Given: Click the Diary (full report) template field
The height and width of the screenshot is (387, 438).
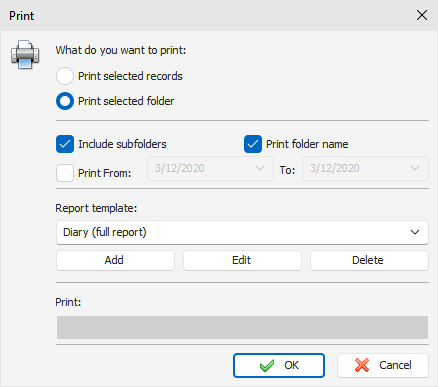Looking at the screenshot, I should [242, 232].
